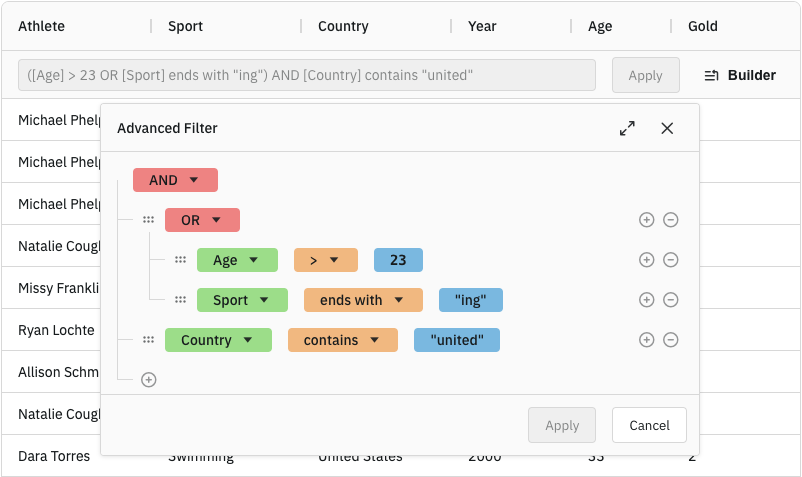Remove the OR group row

(671, 220)
